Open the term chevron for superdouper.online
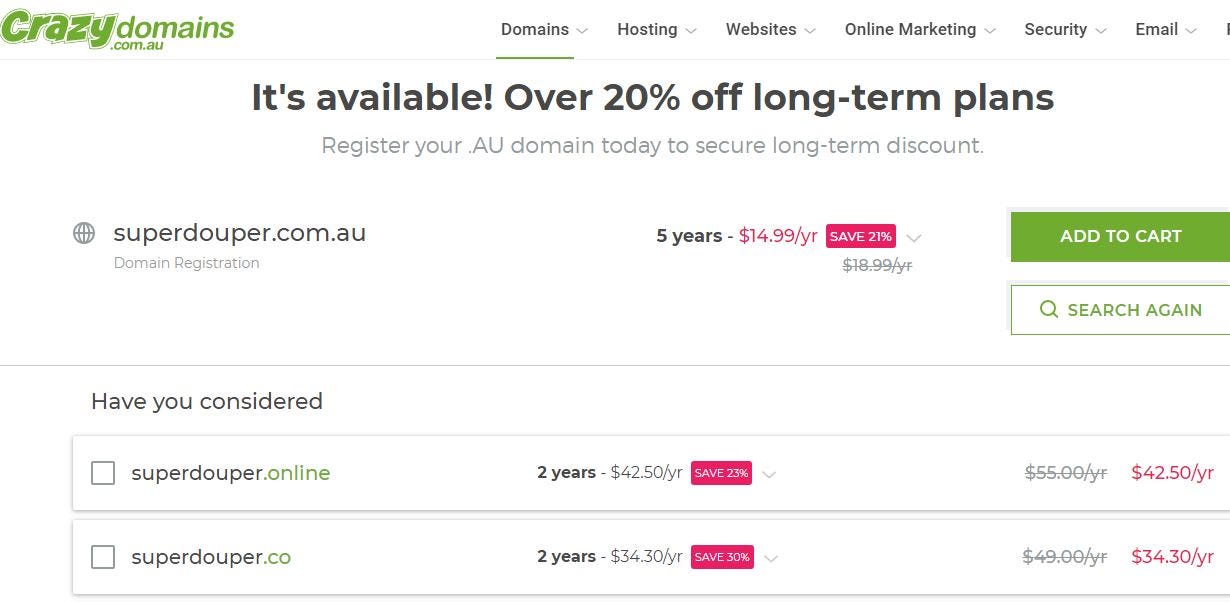This screenshot has width=1230, height=602. (769, 474)
